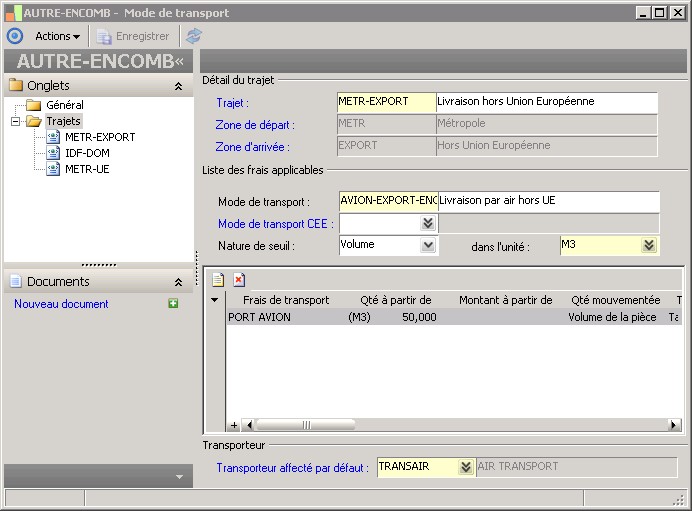This screenshot has width=692, height=511.
Task: Click the grid scroll left arrow
Action: coord(249,425)
